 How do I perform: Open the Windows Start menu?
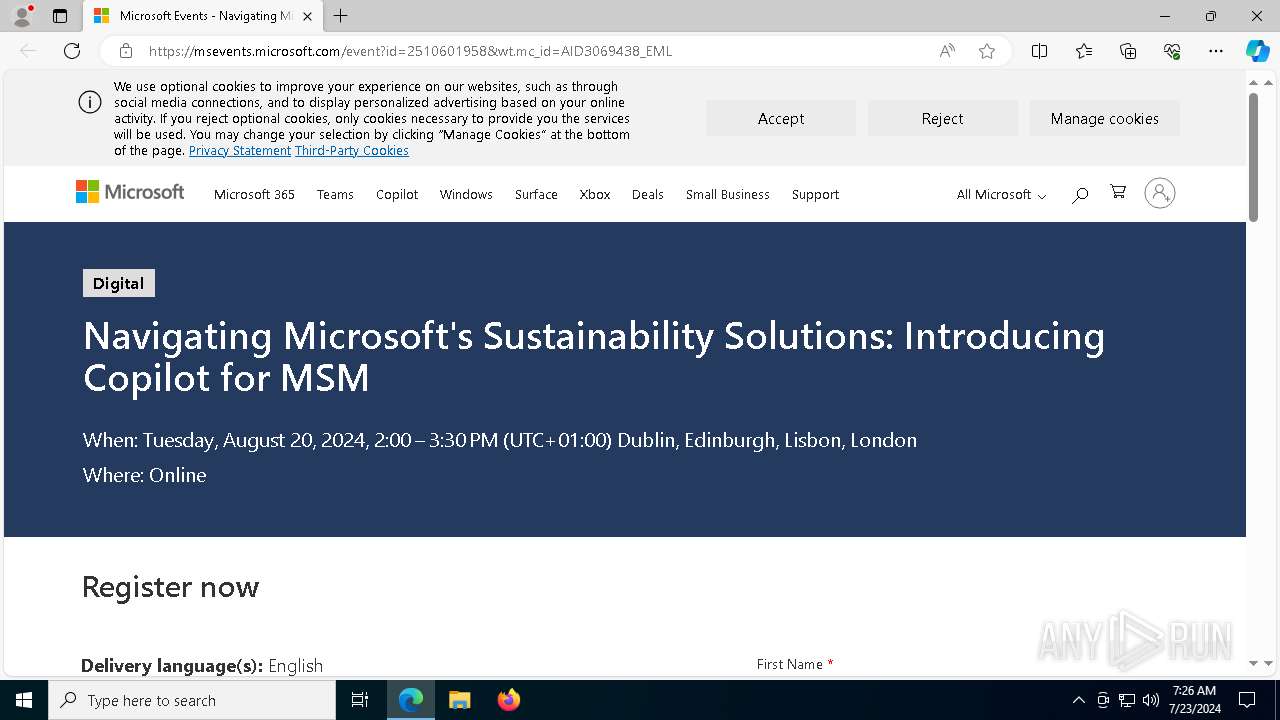pyautogui.click(x=24, y=700)
